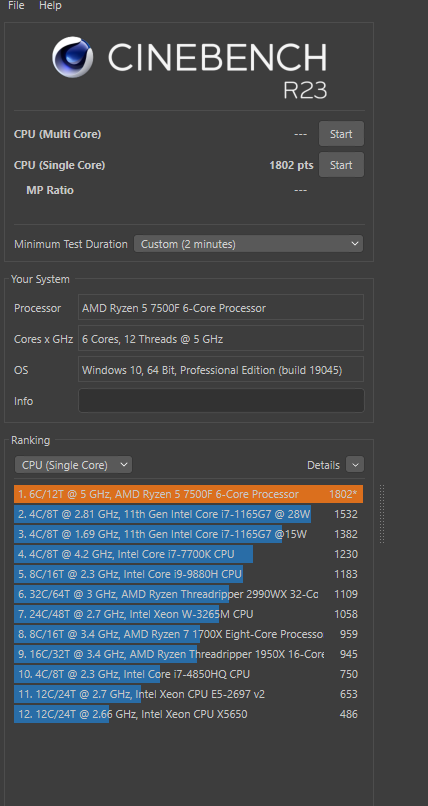
Task: Select ranking row 7 Xeon W-3265M
Action: click(189, 614)
